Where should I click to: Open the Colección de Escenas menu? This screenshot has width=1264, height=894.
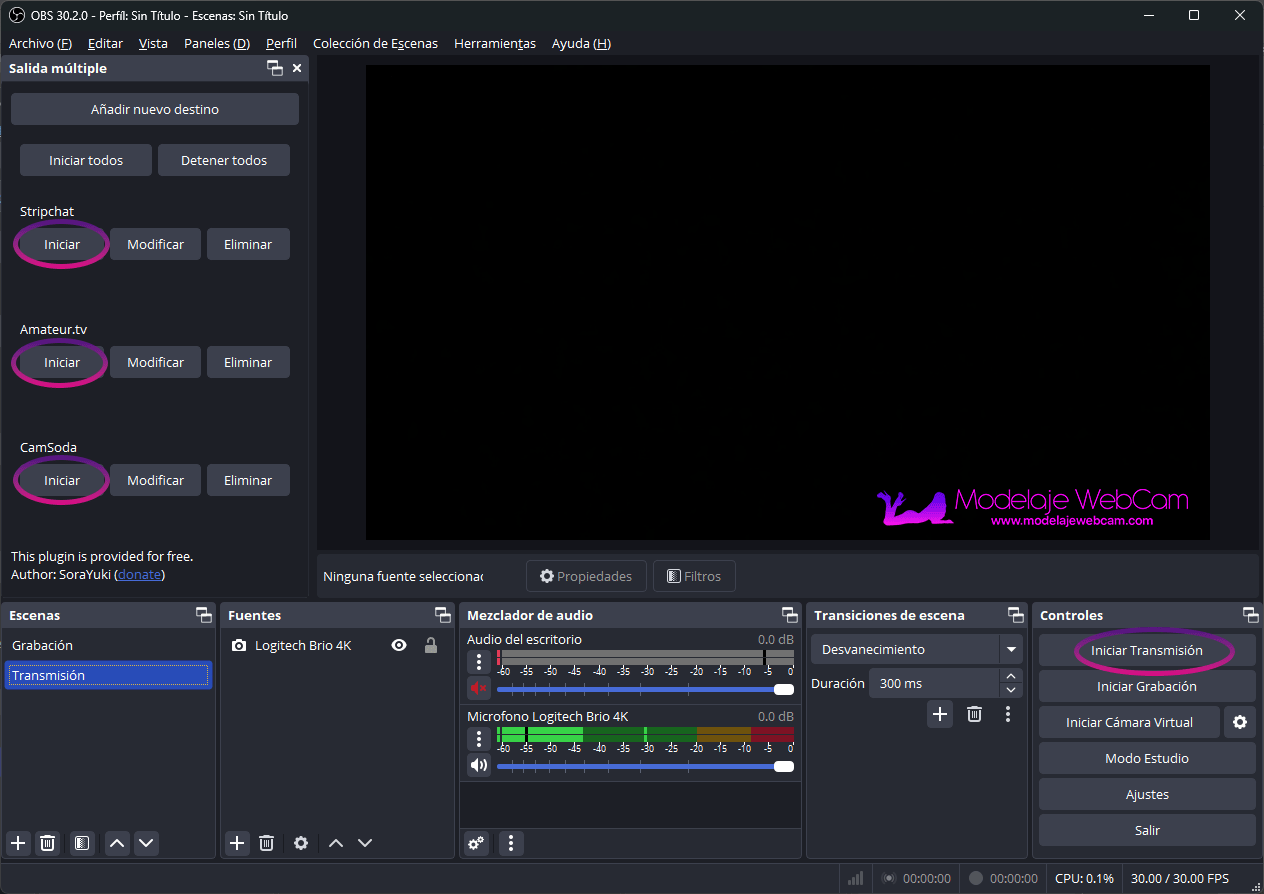(x=375, y=44)
